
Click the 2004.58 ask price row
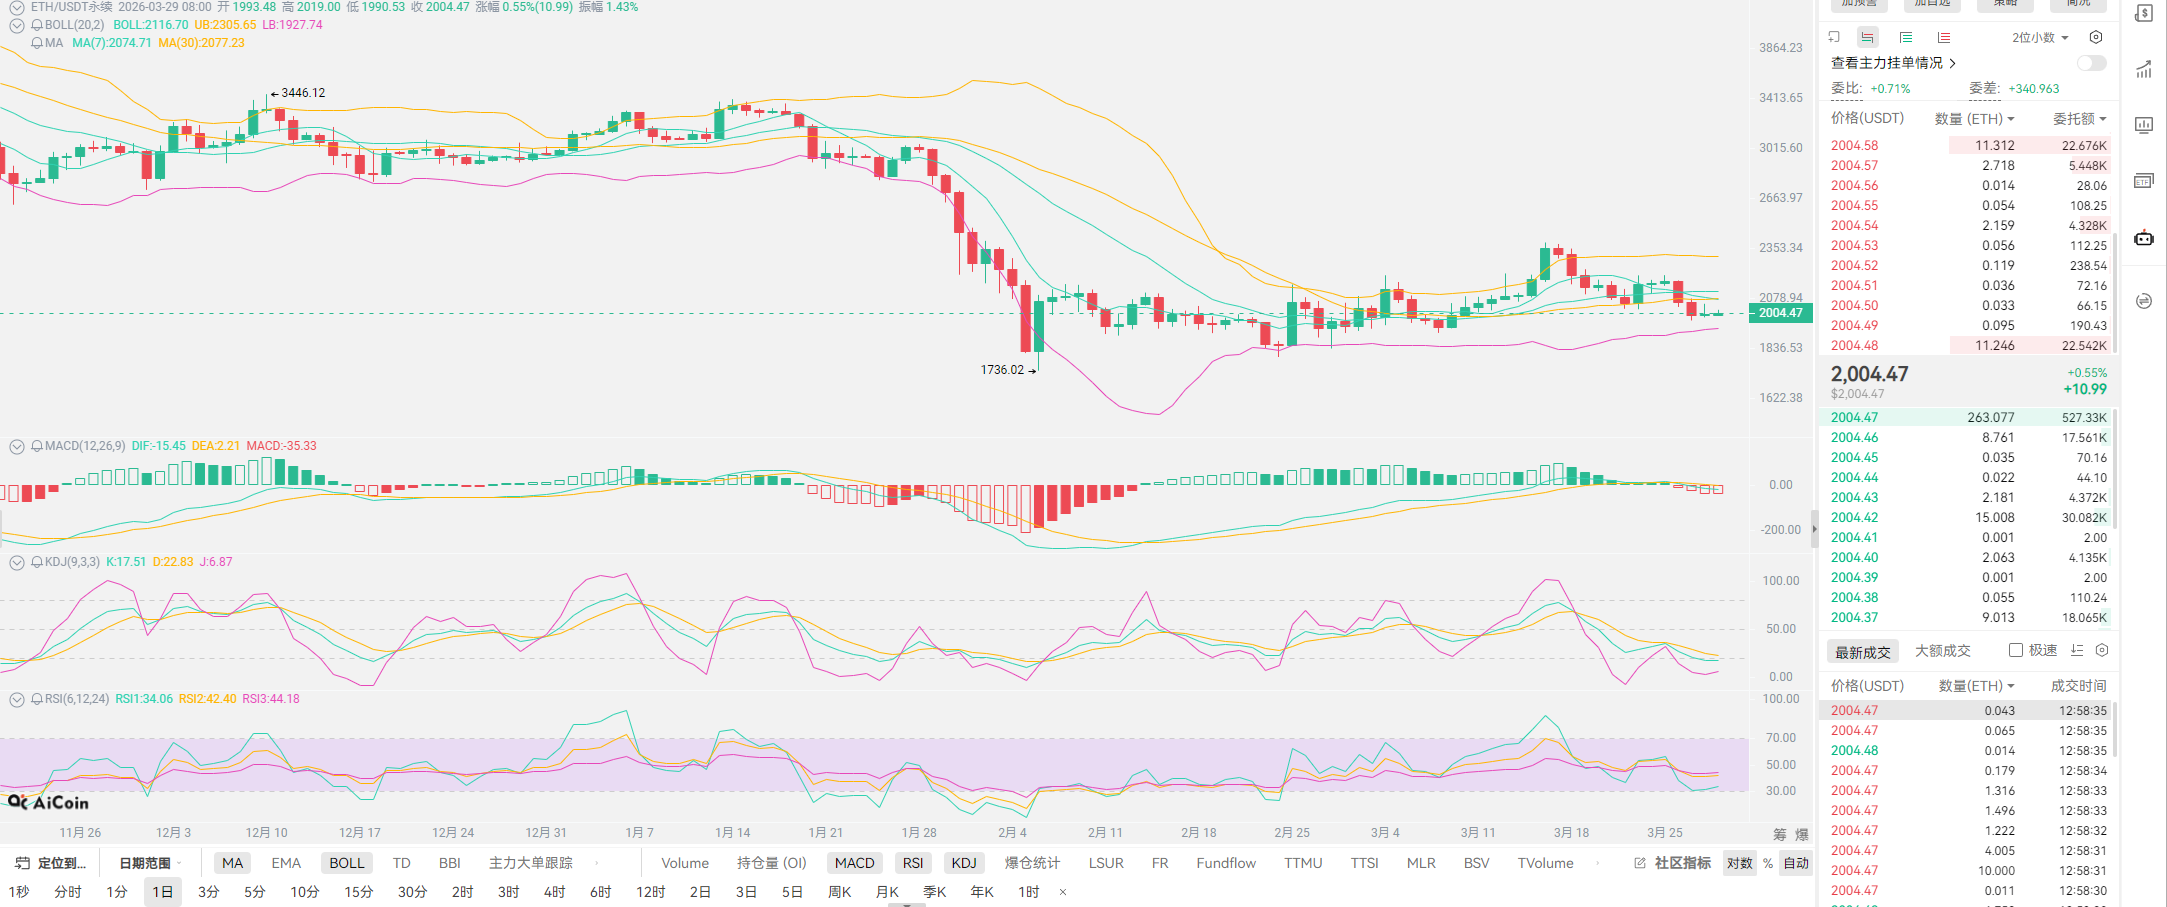(x=1855, y=146)
